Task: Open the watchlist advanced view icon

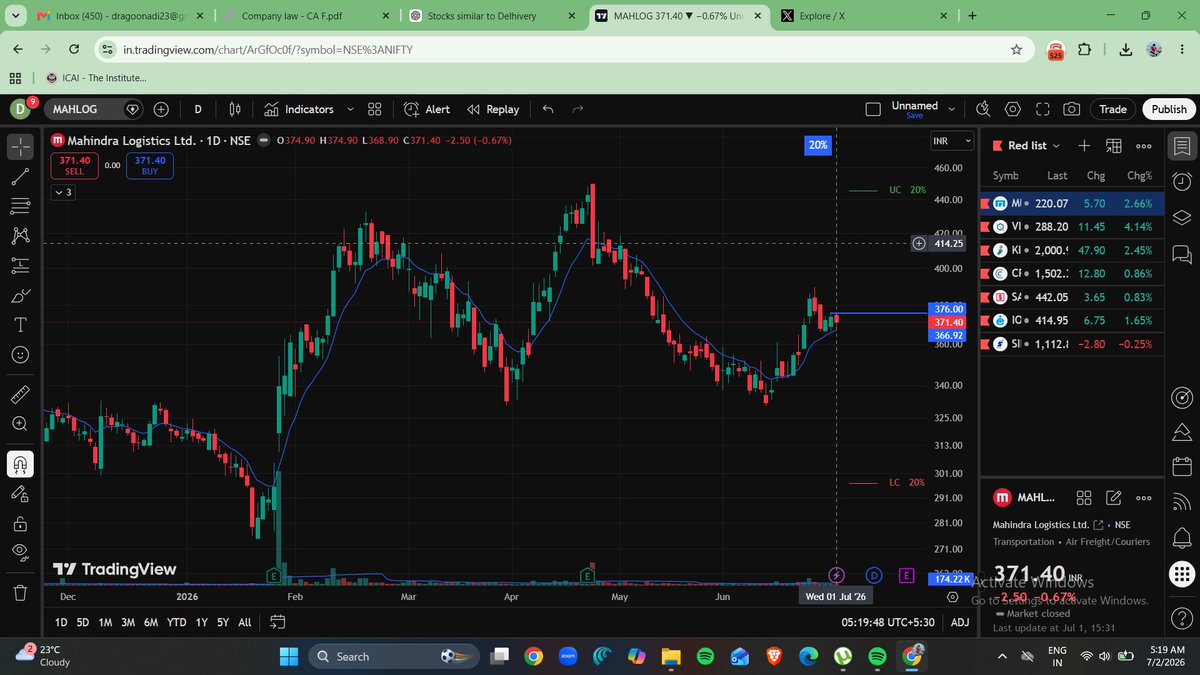Action: click(x=1114, y=146)
